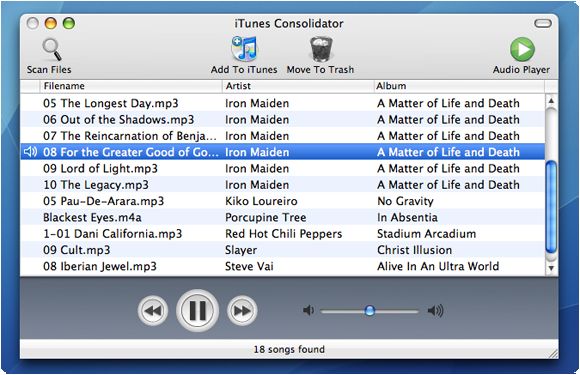Skip to next track with fast-forward button
This screenshot has height=375, width=580.
click(x=242, y=310)
